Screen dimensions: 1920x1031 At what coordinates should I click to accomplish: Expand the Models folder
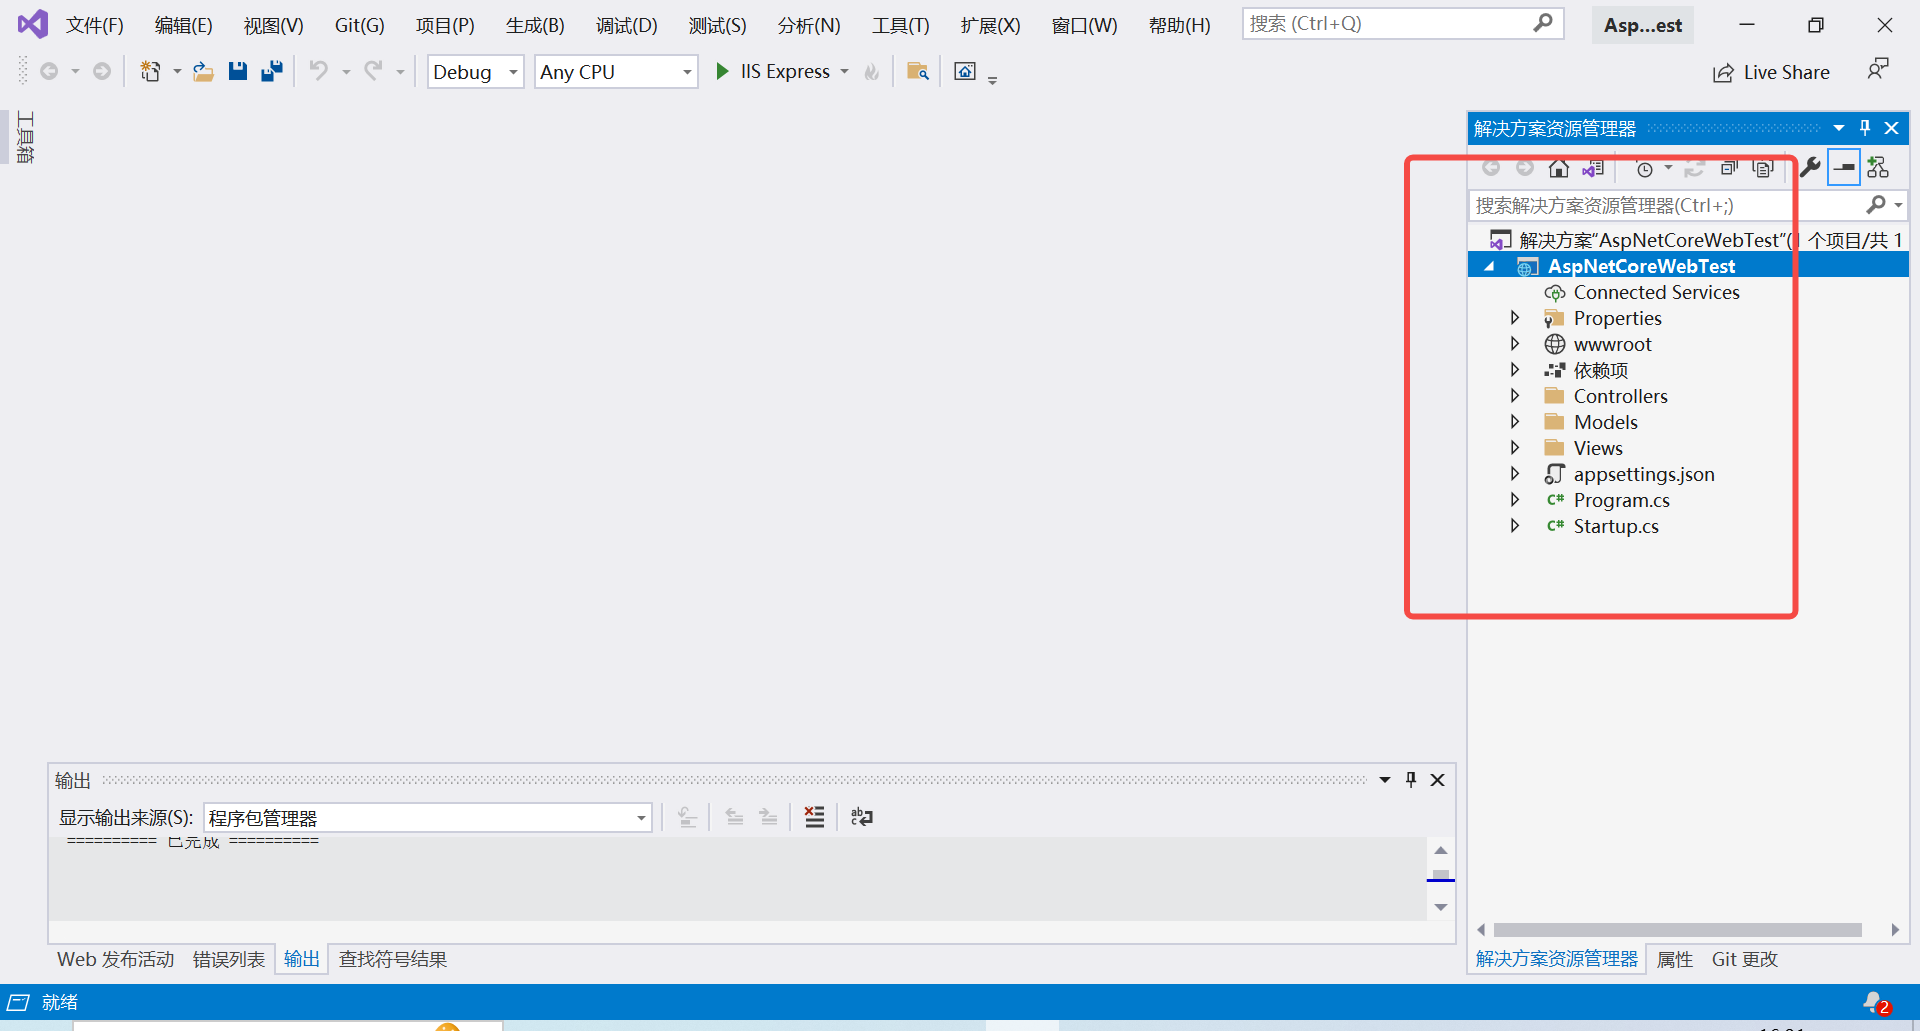1515,422
